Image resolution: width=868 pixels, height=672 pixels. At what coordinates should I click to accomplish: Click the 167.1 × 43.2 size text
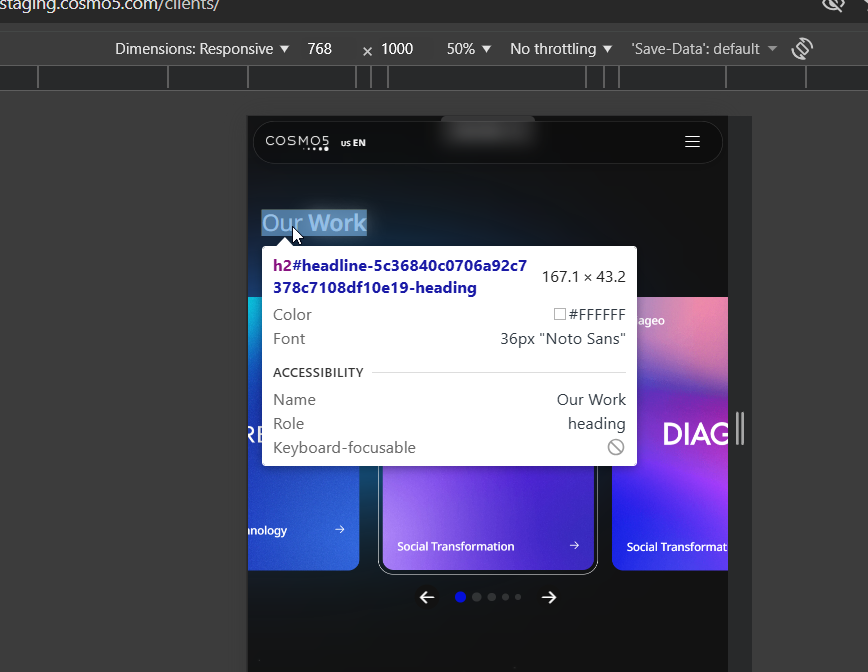(583, 277)
